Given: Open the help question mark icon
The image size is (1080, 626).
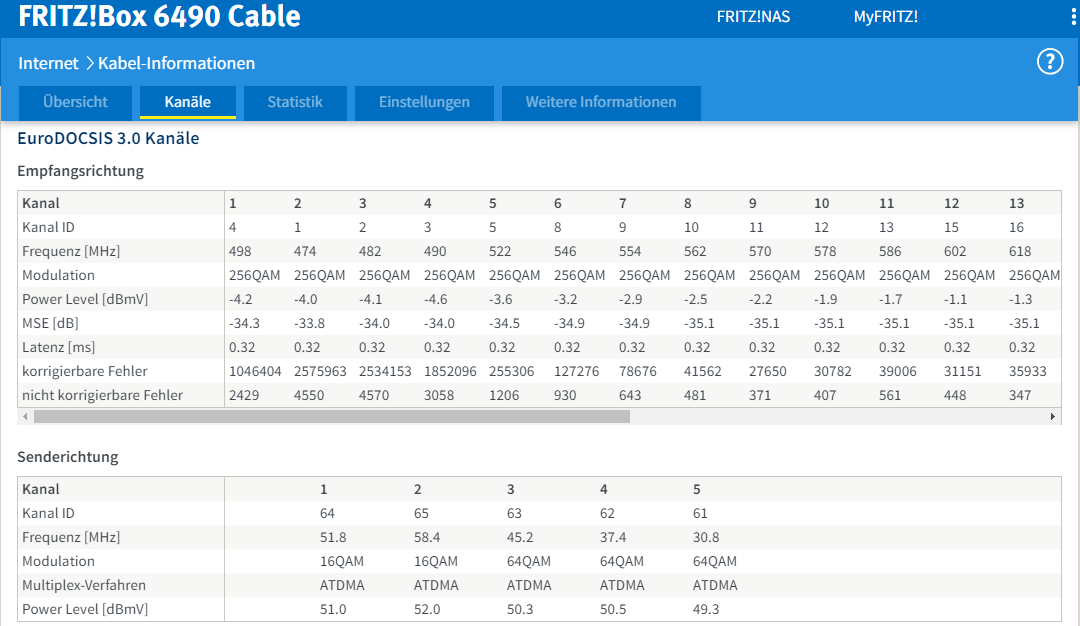Looking at the screenshot, I should pyautogui.click(x=1049, y=62).
